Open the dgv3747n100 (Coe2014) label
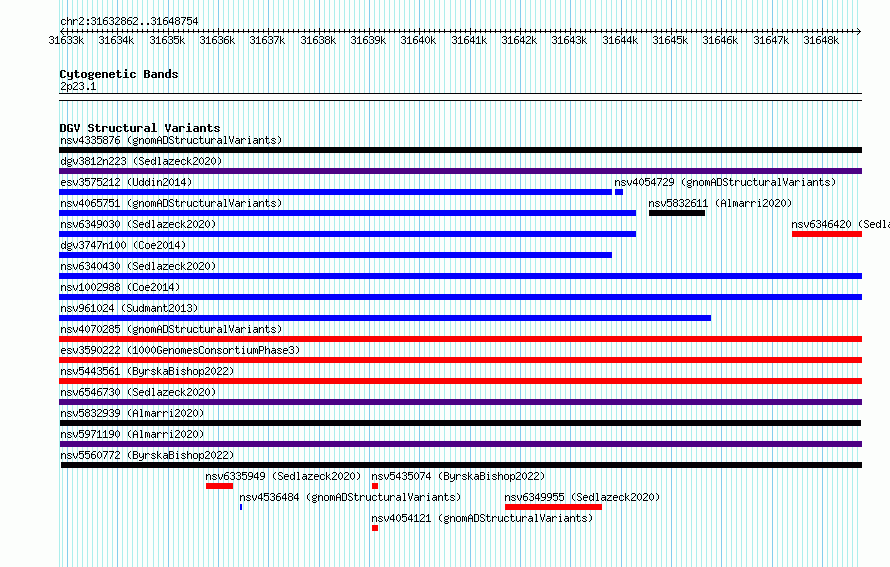This screenshot has height=567, width=890. coord(123,245)
